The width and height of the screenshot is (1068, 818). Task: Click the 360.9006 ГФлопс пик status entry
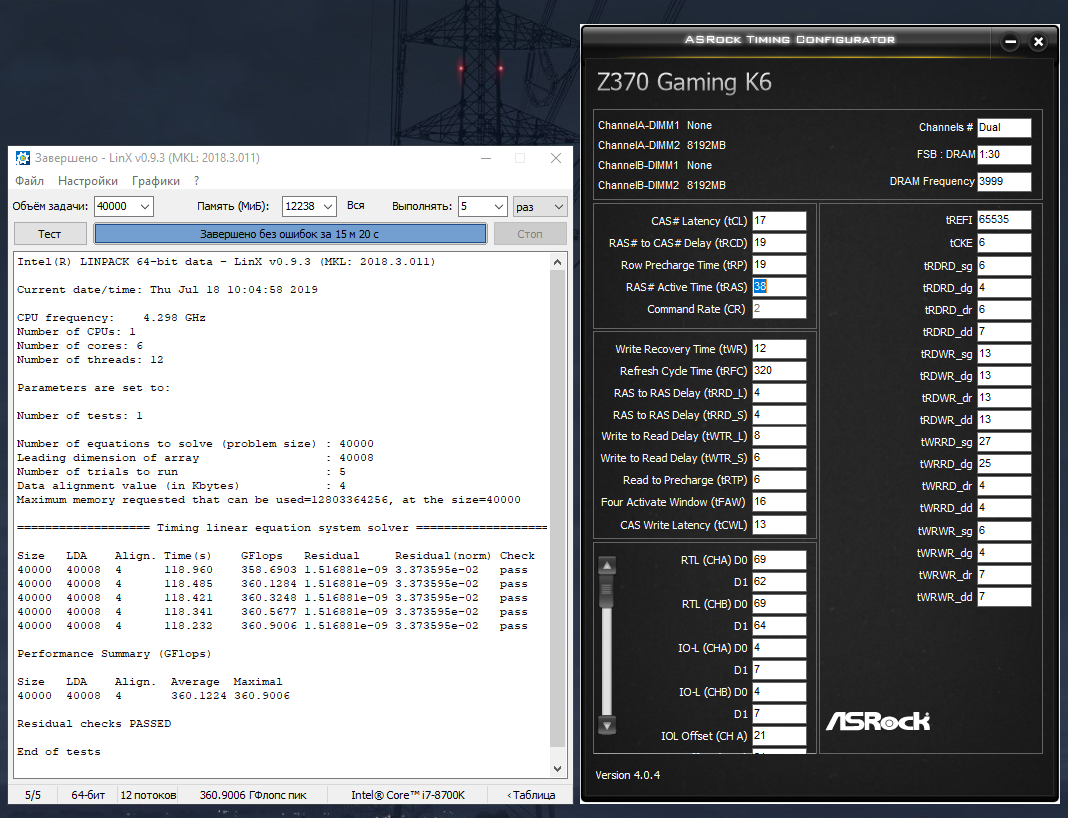point(253,795)
